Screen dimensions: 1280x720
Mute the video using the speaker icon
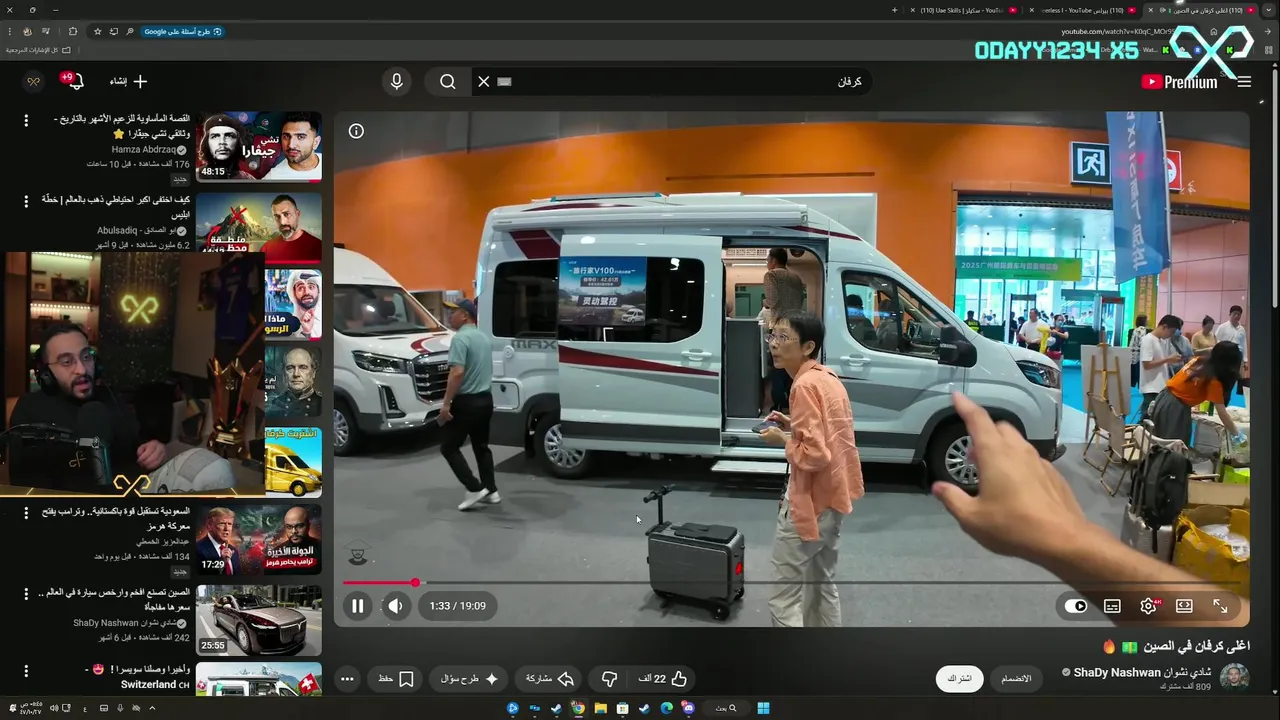click(396, 606)
